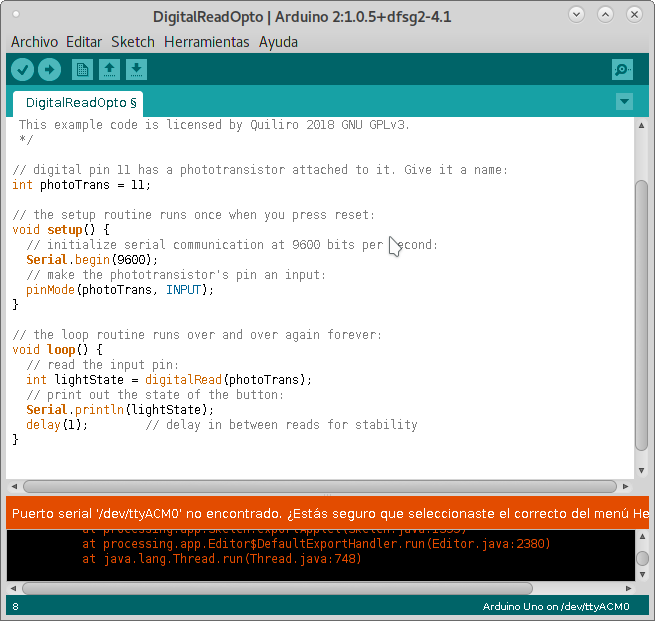Image resolution: width=655 pixels, height=621 pixels.
Task: Open the Ayuda menu
Action: click(x=278, y=42)
